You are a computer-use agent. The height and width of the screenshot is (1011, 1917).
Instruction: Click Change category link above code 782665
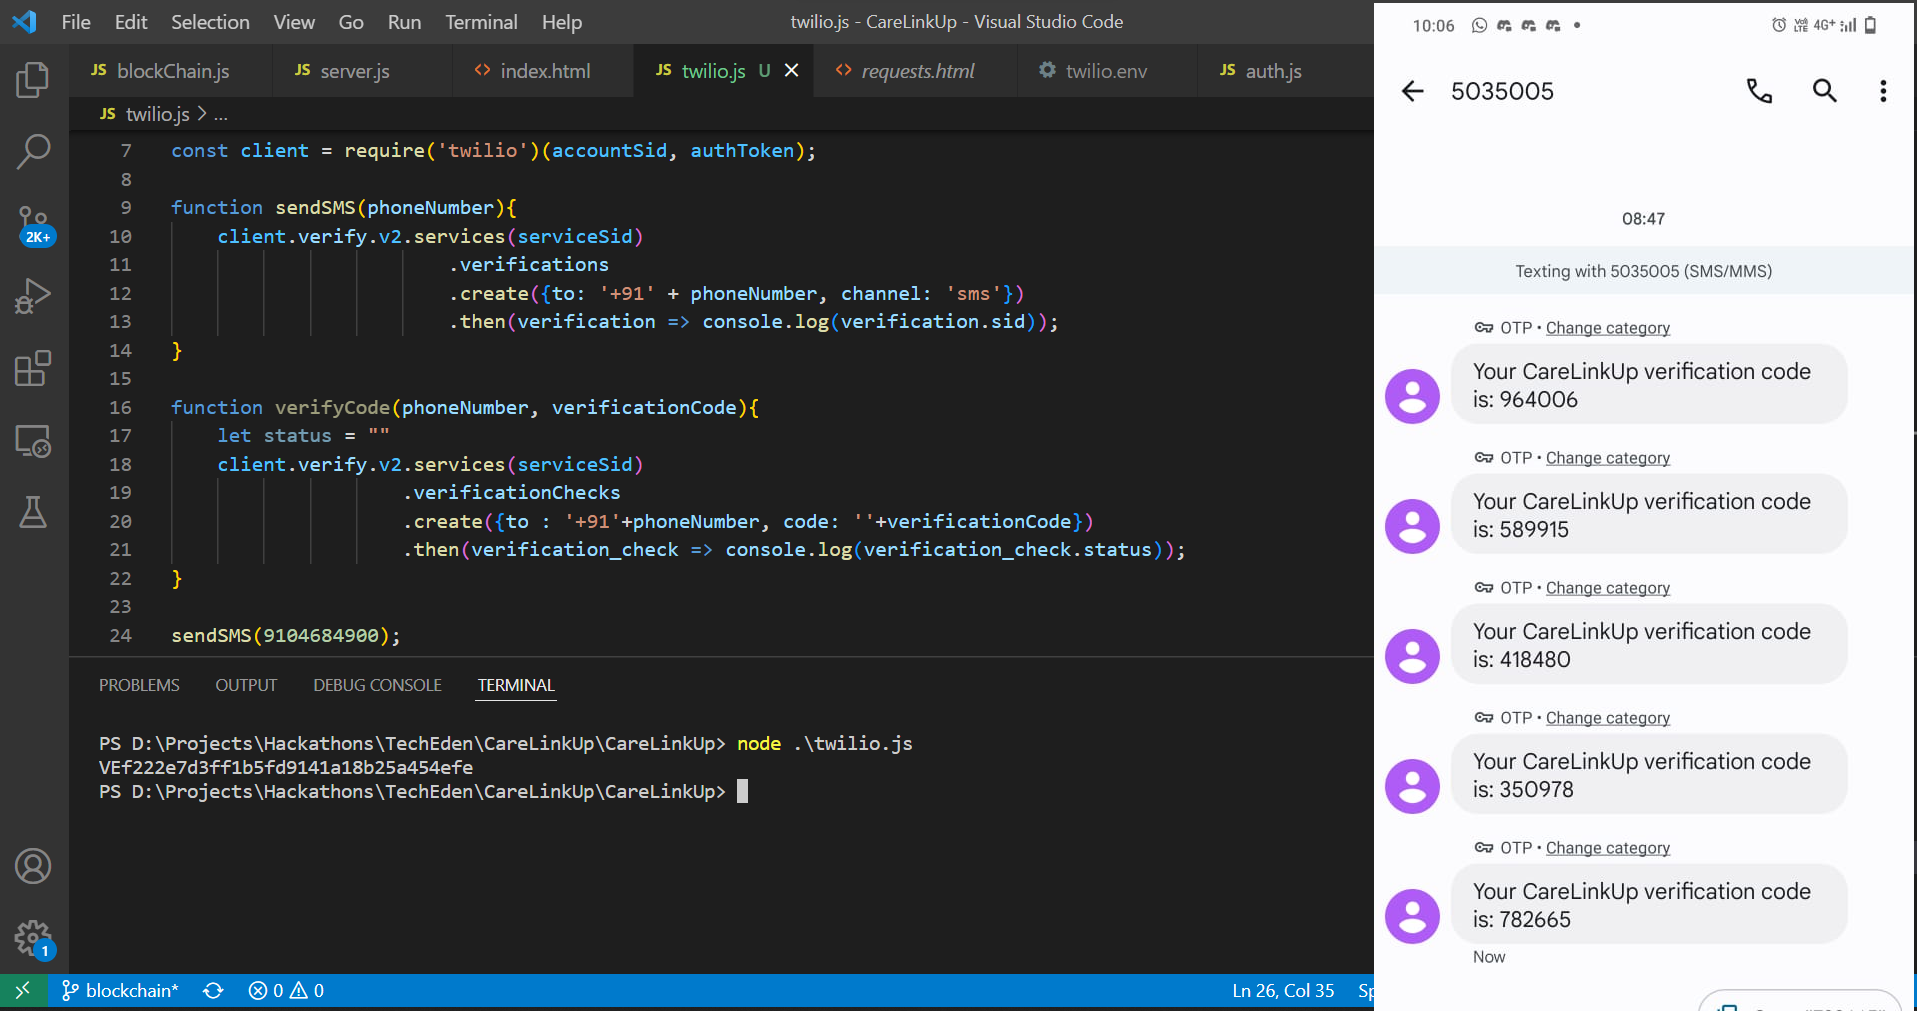pyautogui.click(x=1607, y=848)
